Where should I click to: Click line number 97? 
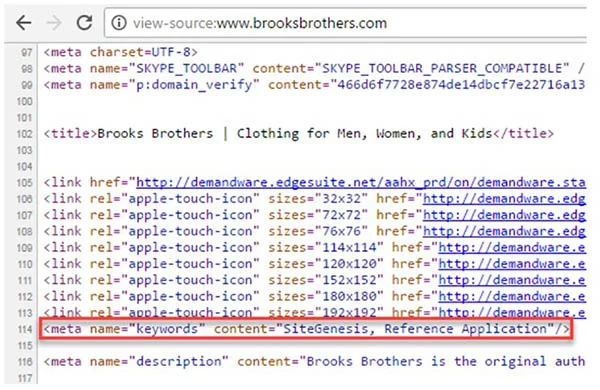coord(26,52)
